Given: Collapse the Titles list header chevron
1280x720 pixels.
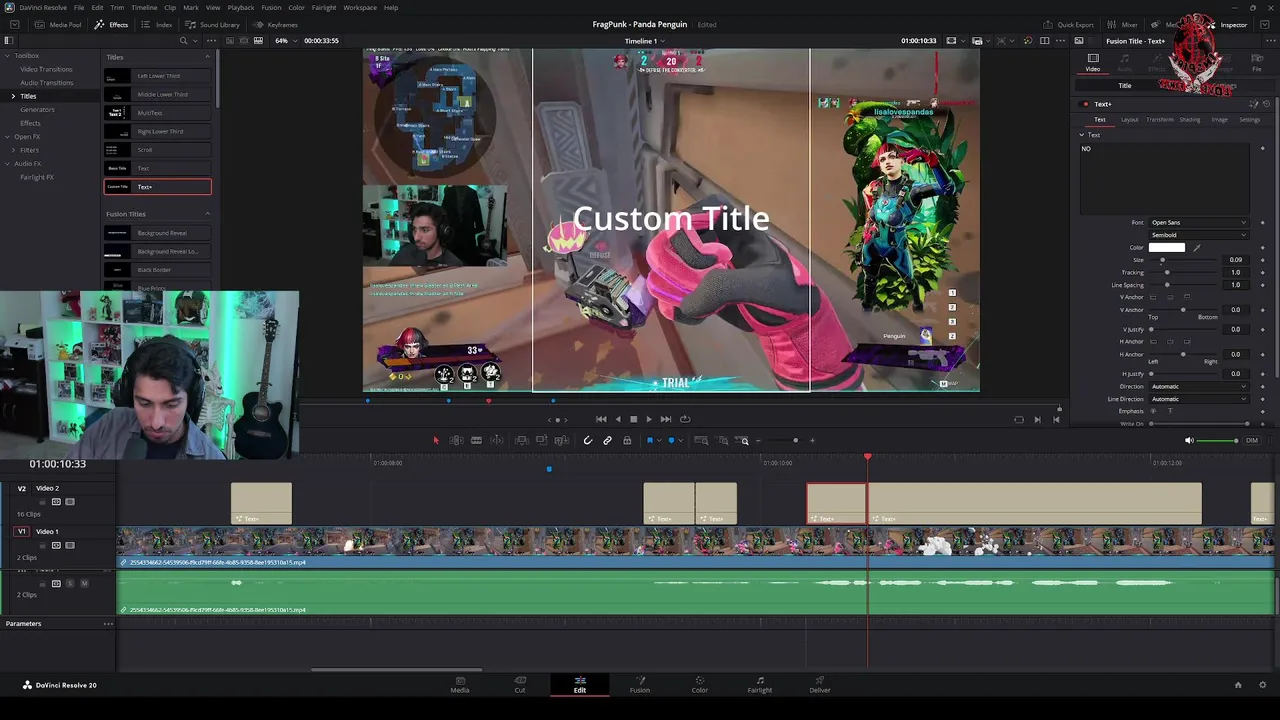Looking at the screenshot, I should pos(207,57).
